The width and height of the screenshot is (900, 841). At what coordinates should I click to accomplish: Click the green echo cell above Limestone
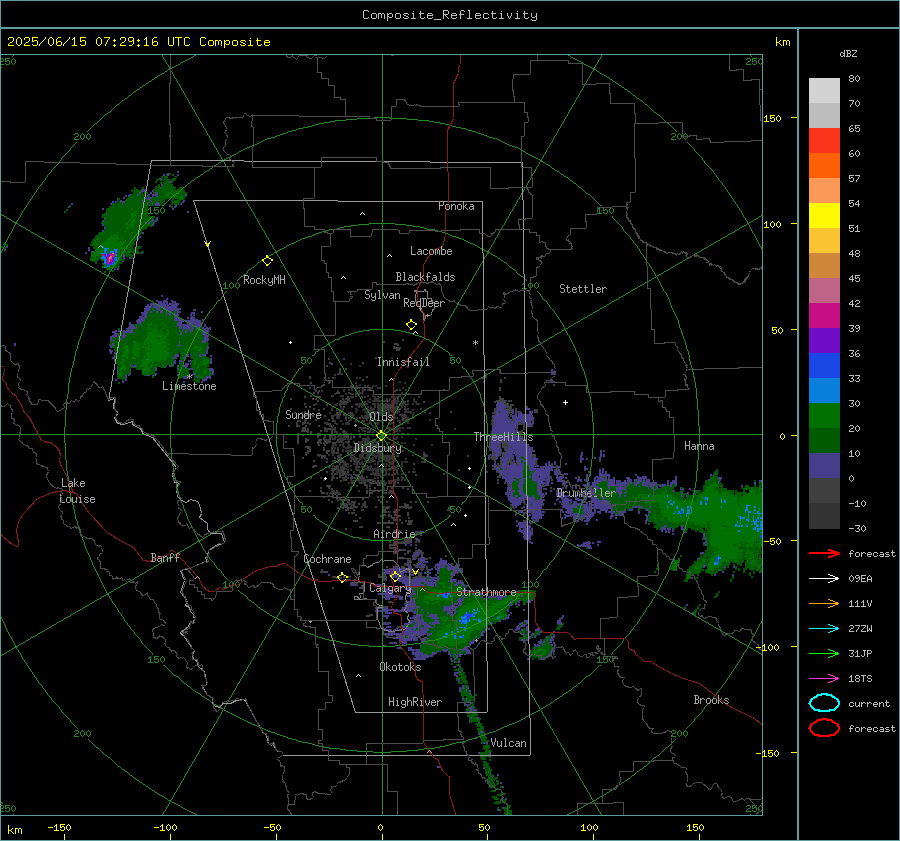tap(161, 342)
